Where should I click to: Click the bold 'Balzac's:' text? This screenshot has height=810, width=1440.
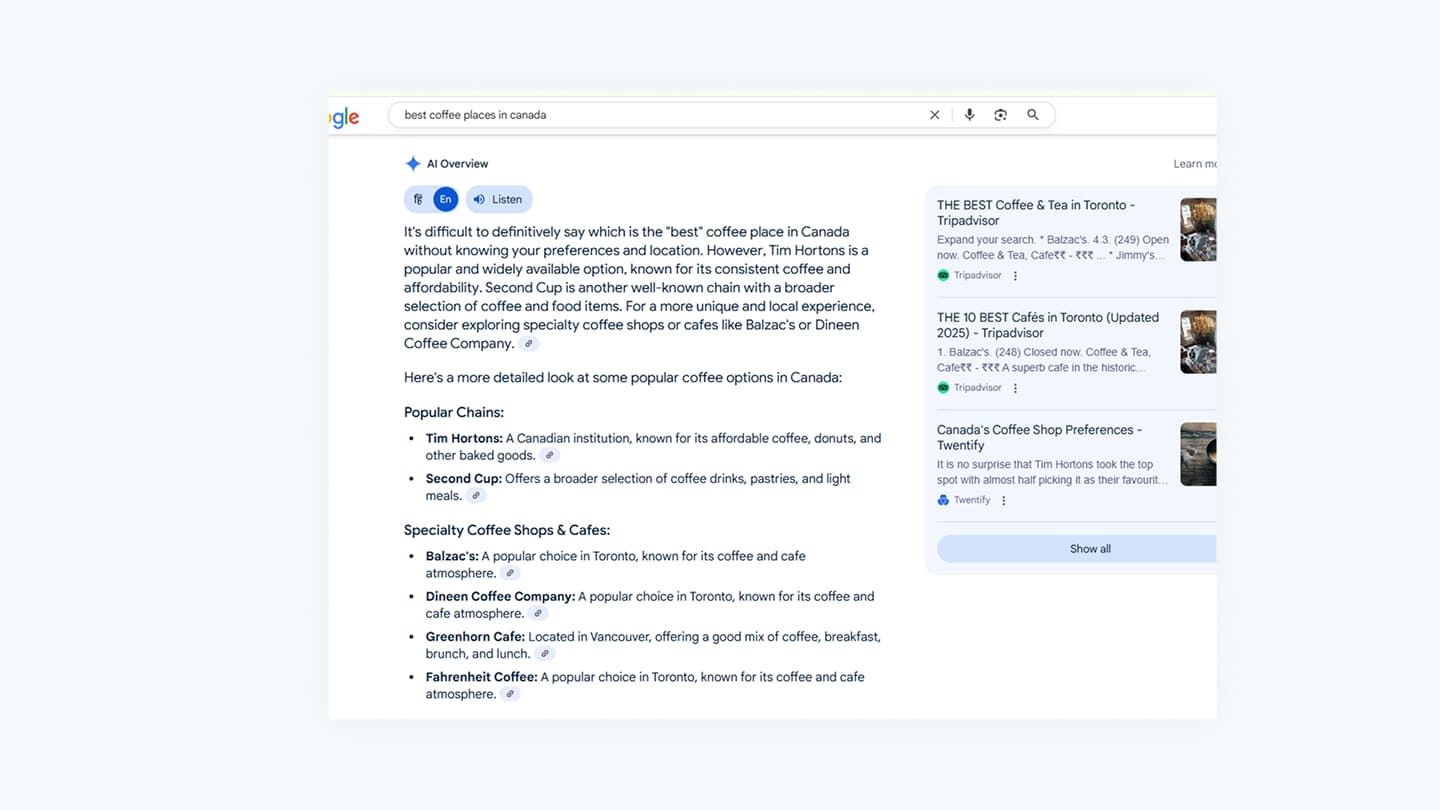click(x=452, y=556)
